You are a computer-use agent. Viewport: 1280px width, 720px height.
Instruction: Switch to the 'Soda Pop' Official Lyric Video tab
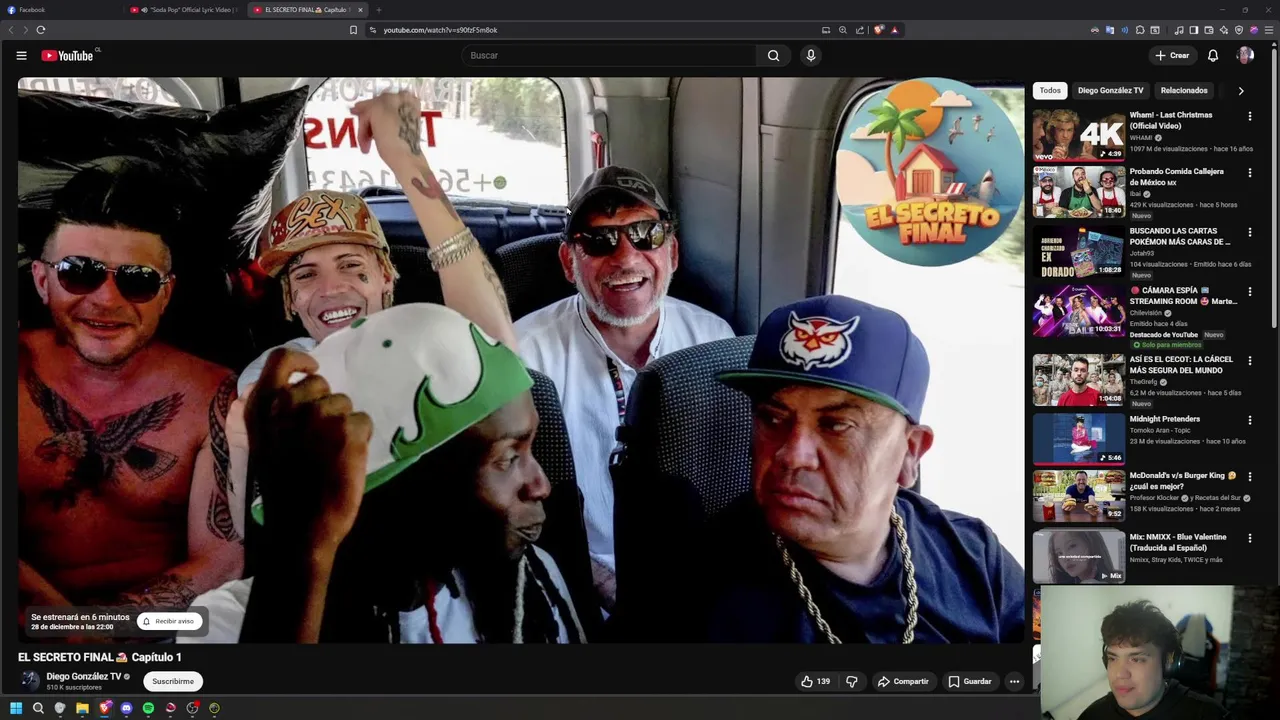(185, 10)
